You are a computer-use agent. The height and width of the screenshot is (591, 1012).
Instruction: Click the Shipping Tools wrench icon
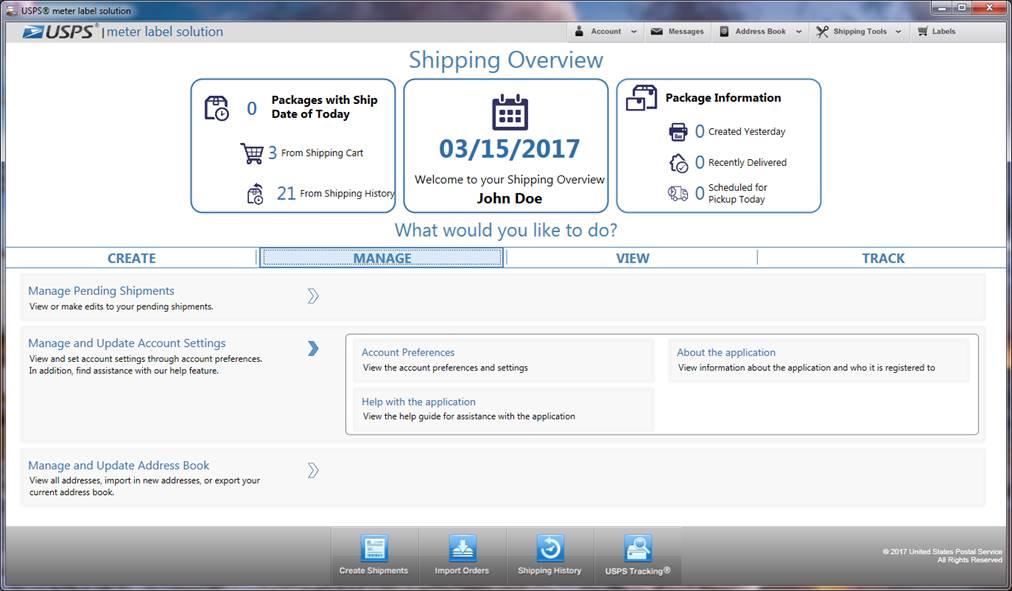(822, 31)
